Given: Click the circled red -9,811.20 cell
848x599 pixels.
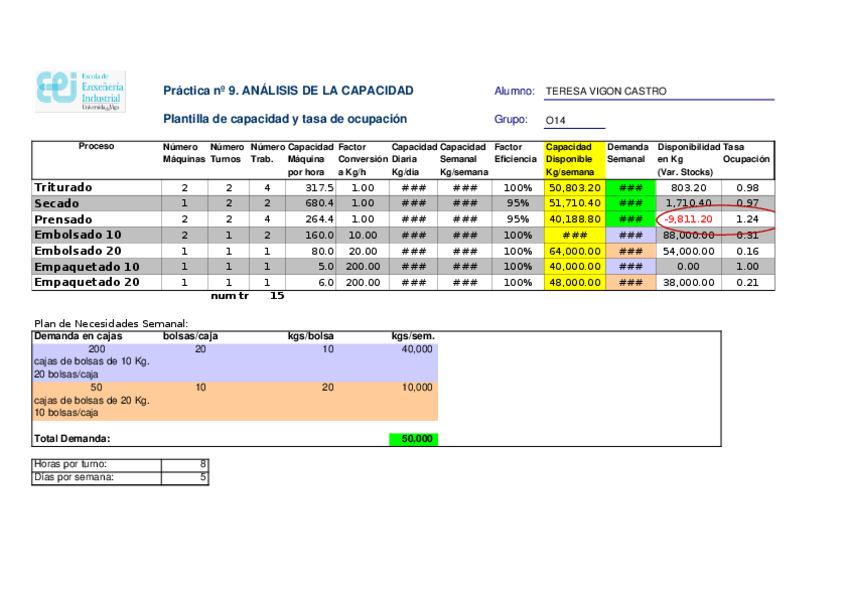Looking at the screenshot, I should 688,219.
